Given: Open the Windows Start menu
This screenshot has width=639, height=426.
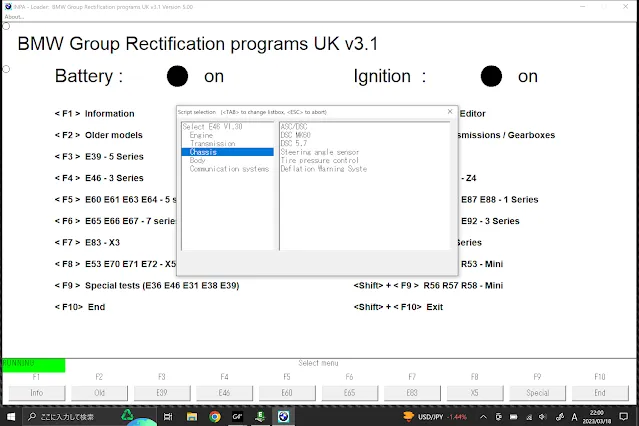Looking at the screenshot, I should coord(11,417).
